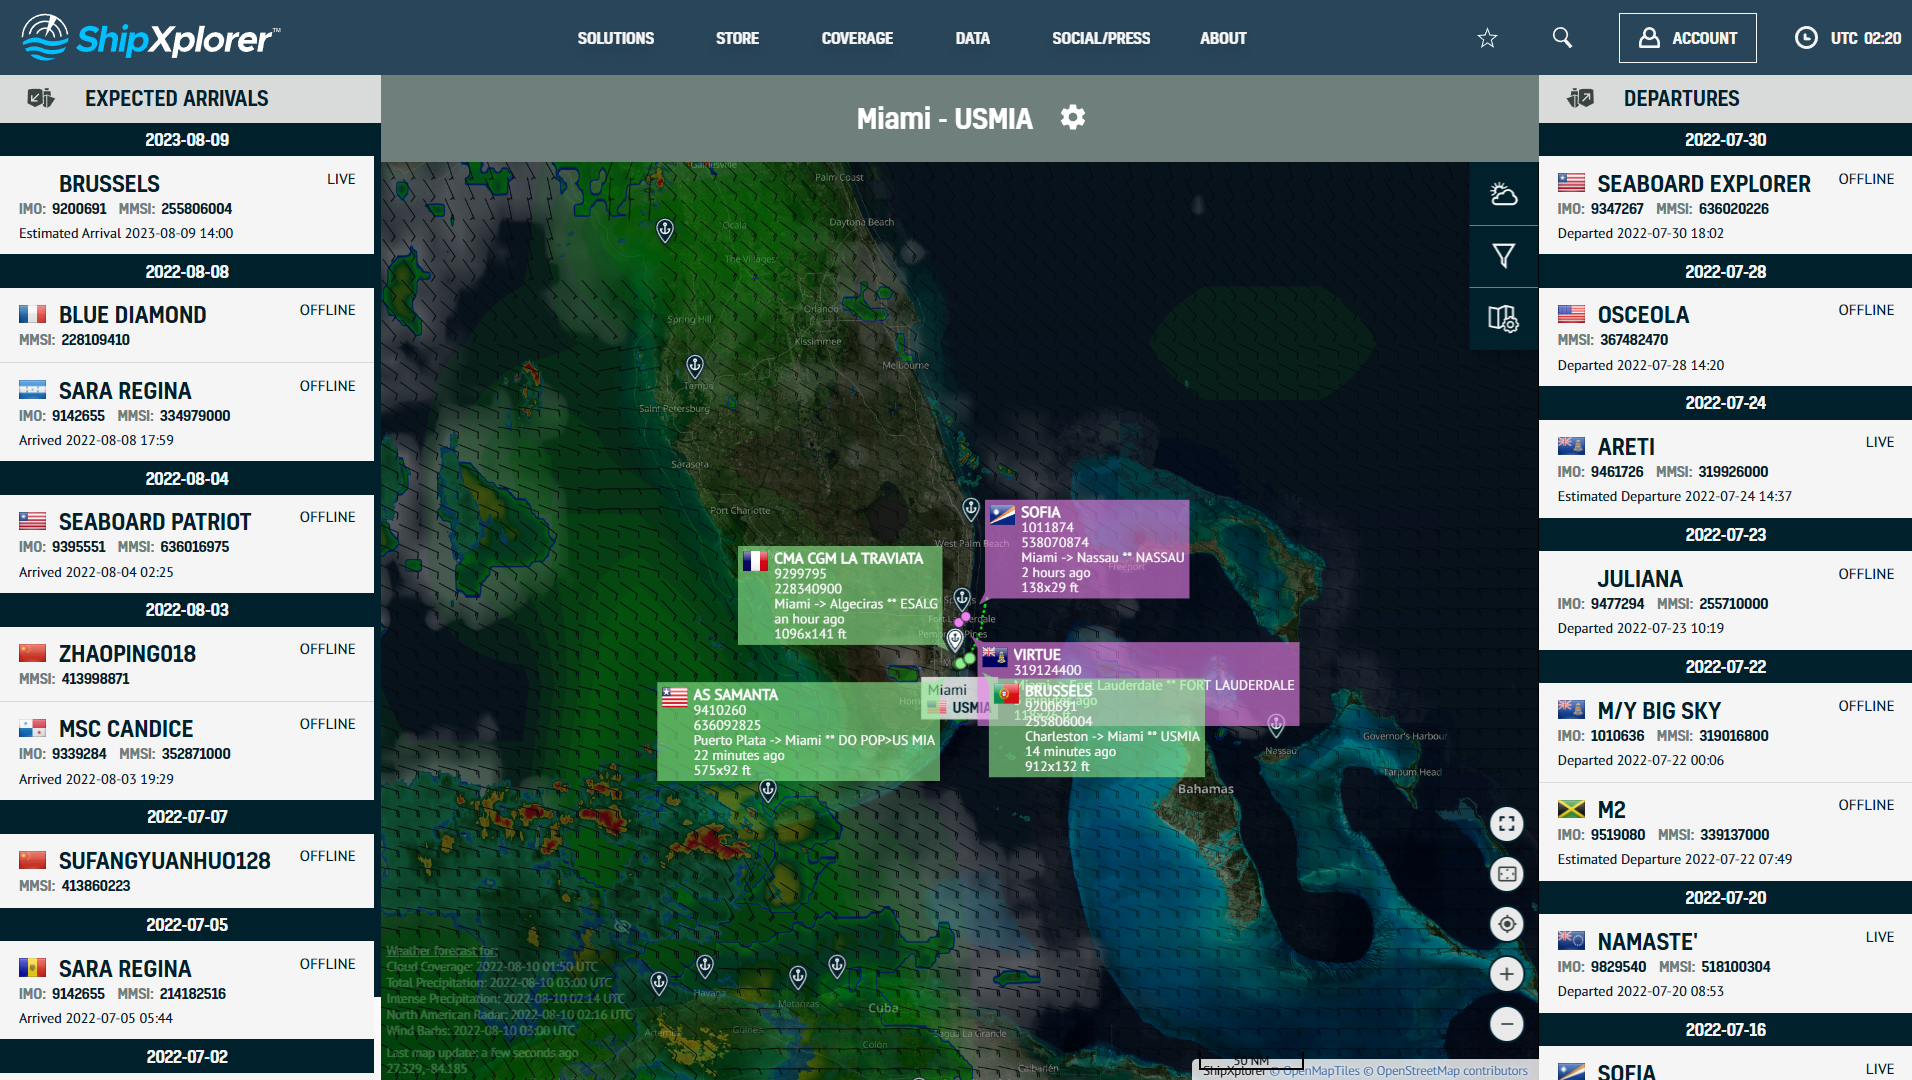Open the vessel filter funnel icon
Screen dimensions: 1912x1080
coord(1503,256)
